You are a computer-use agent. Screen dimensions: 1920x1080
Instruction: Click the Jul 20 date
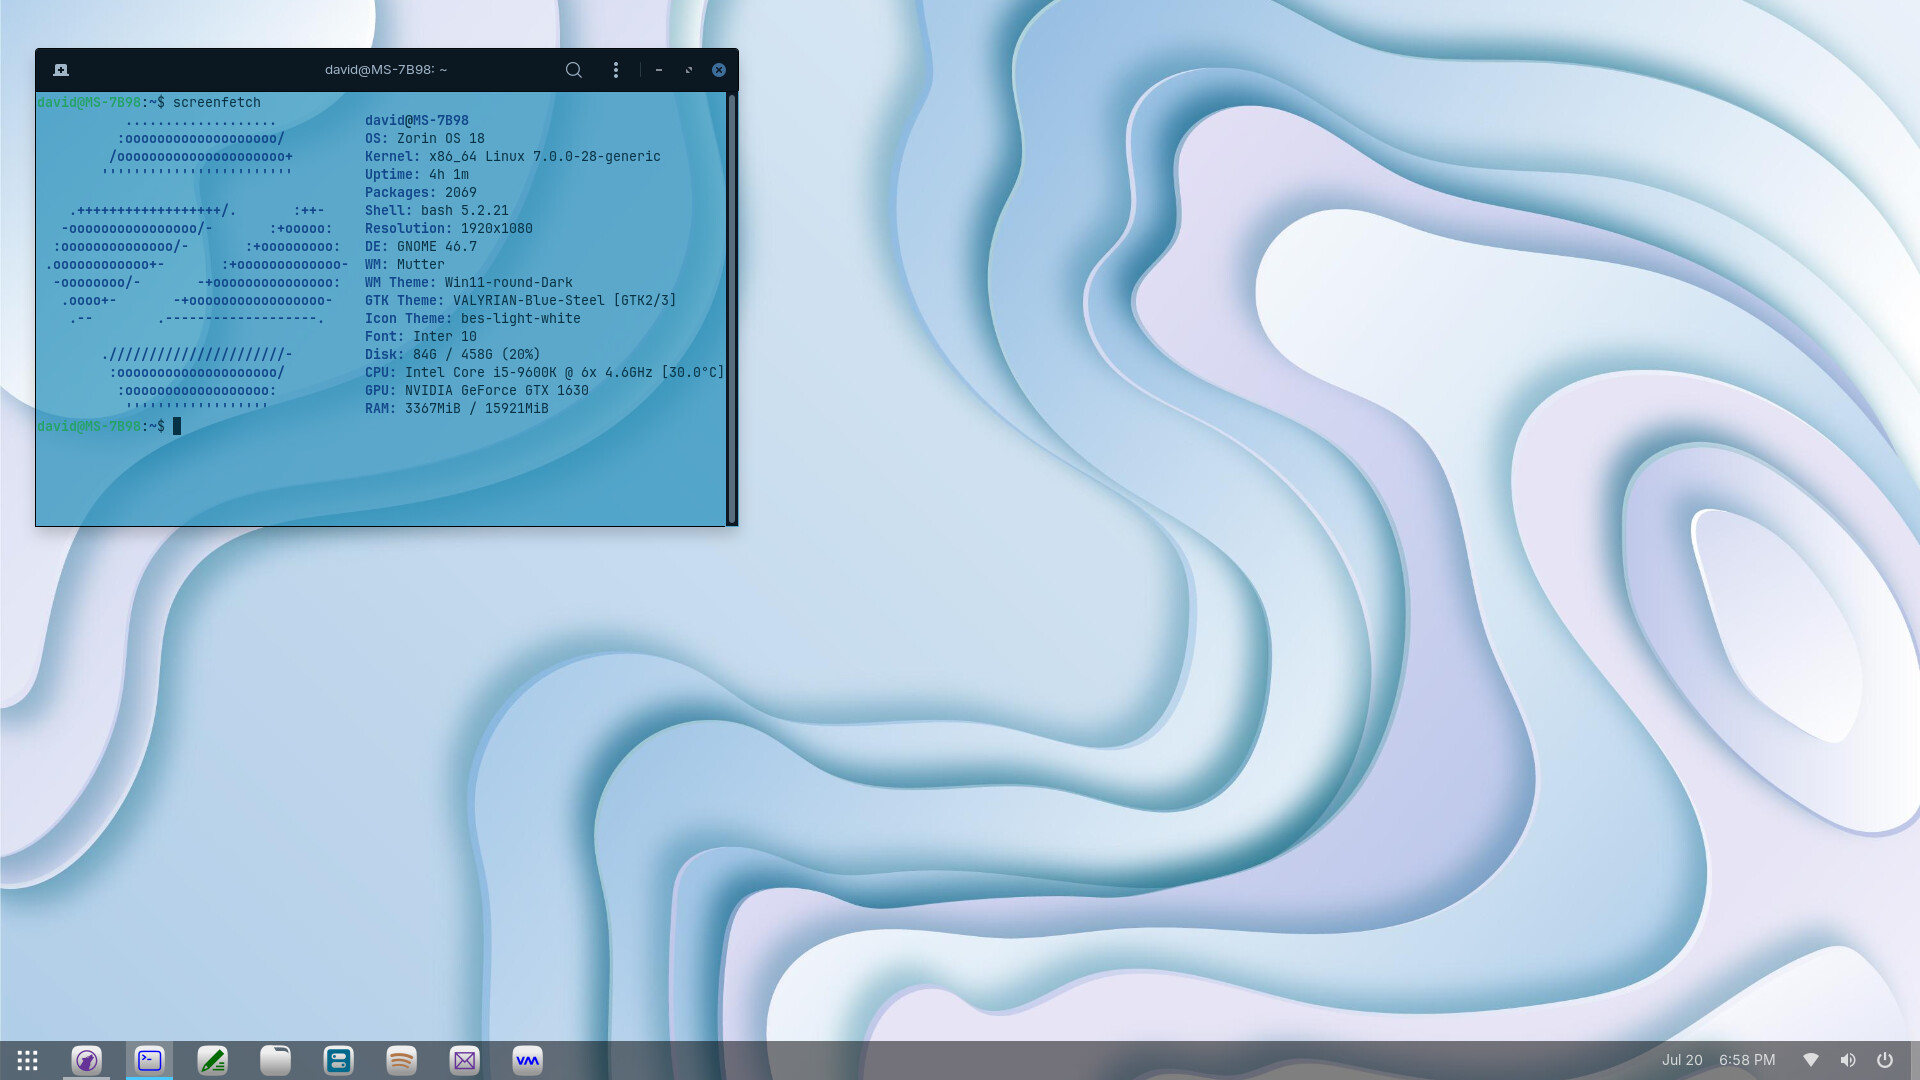click(x=1682, y=1060)
